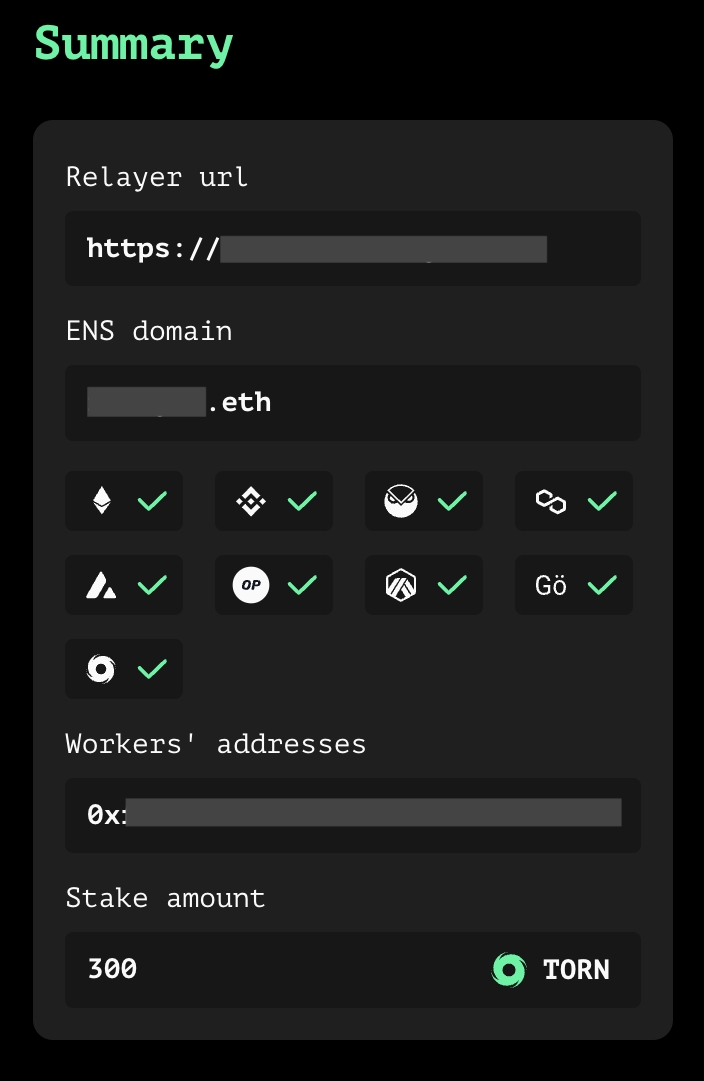Select the BNB Chain network icon
The image size is (704, 1081).
point(251,501)
